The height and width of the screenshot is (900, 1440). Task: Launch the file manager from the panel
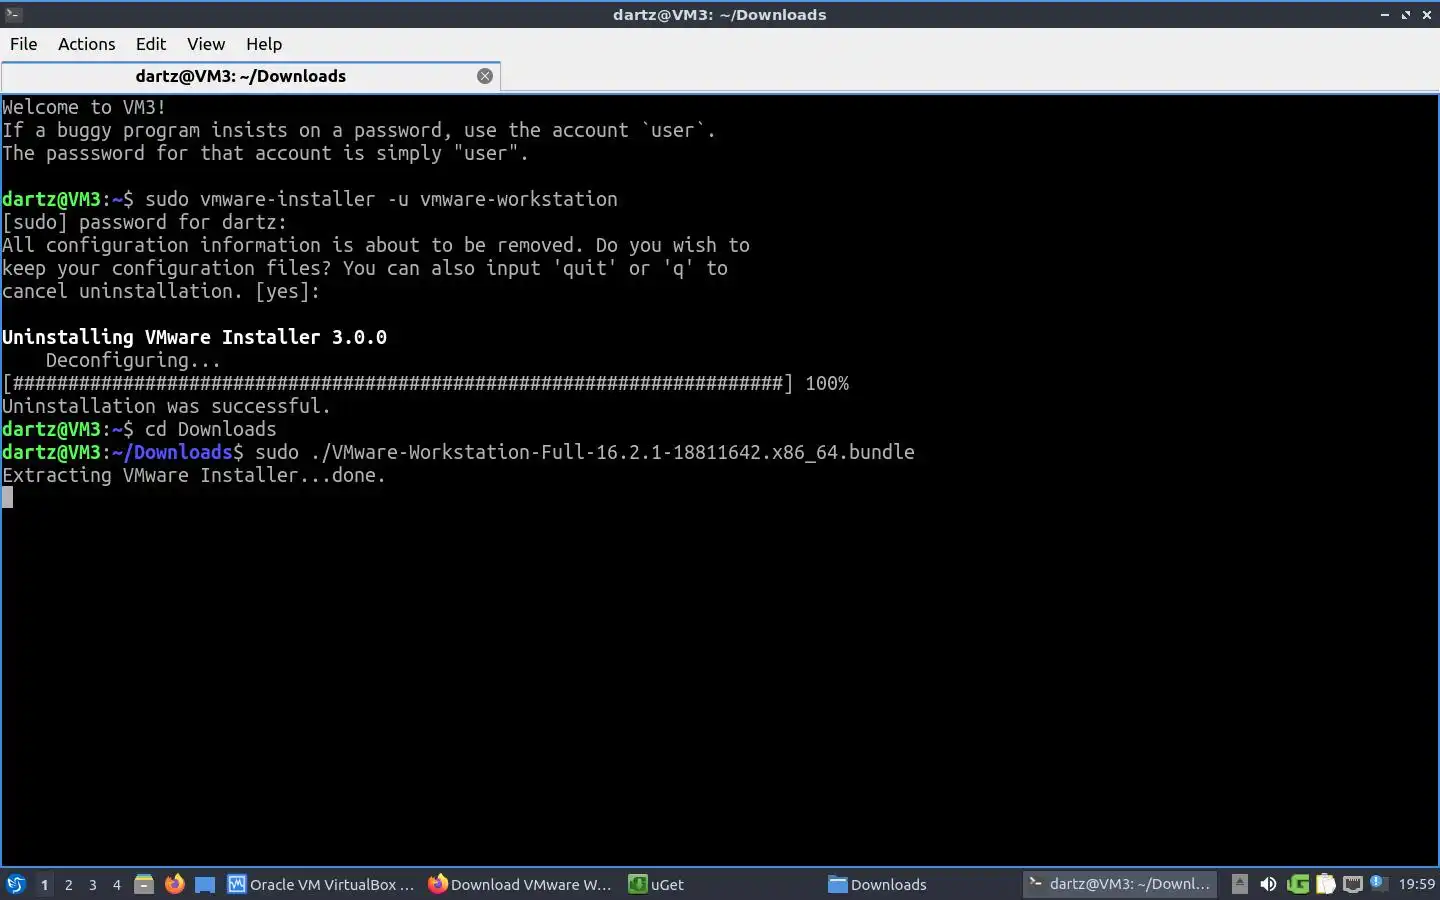(x=144, y=884)
